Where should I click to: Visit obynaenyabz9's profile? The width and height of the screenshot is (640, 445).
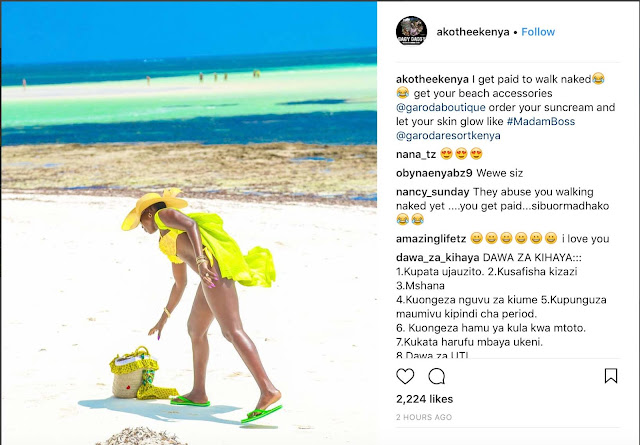click(x=434, y=173)
